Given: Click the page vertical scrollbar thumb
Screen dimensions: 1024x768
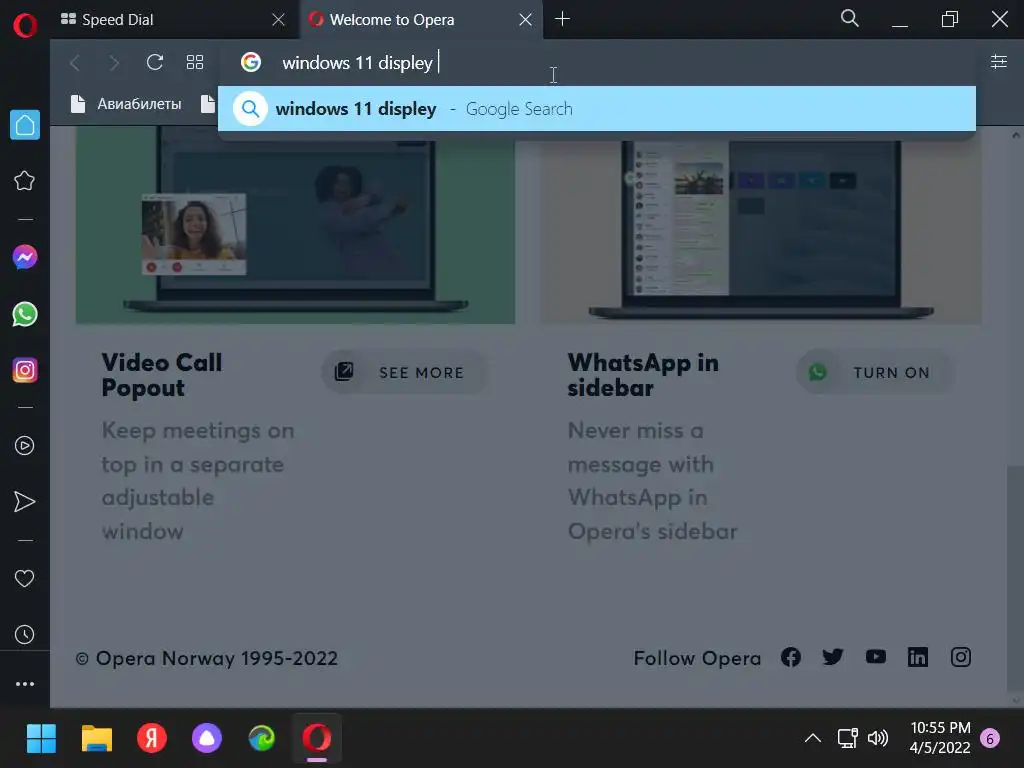Looking at the screenshot, I should tap(1016, 576).
